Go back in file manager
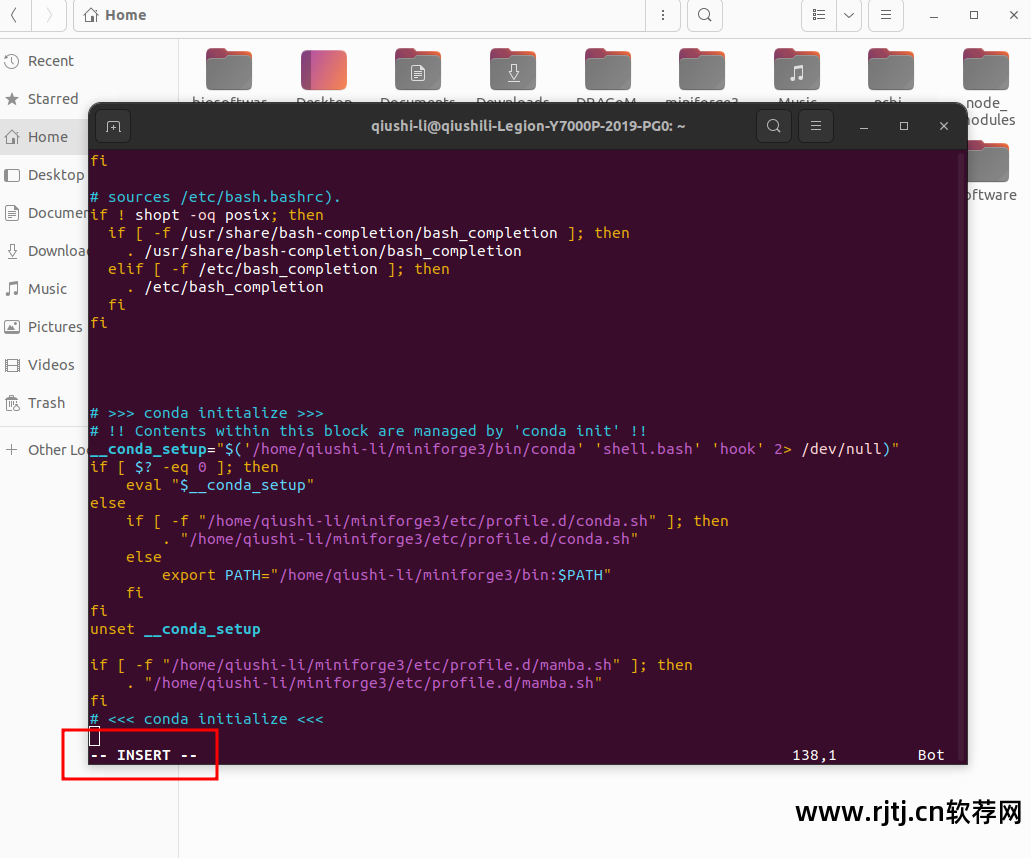The height and width of the screenshot is (858, 1031). point(15,15)
